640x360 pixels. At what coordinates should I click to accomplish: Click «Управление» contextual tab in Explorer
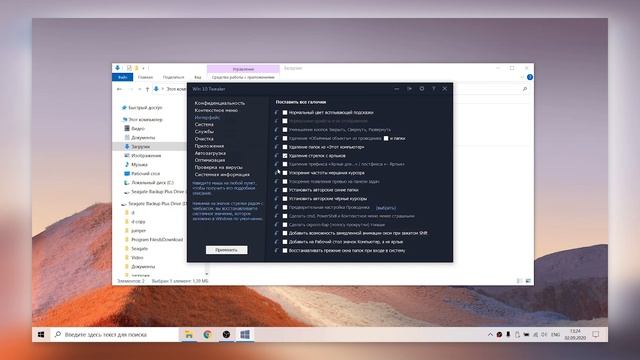point(243,69)
